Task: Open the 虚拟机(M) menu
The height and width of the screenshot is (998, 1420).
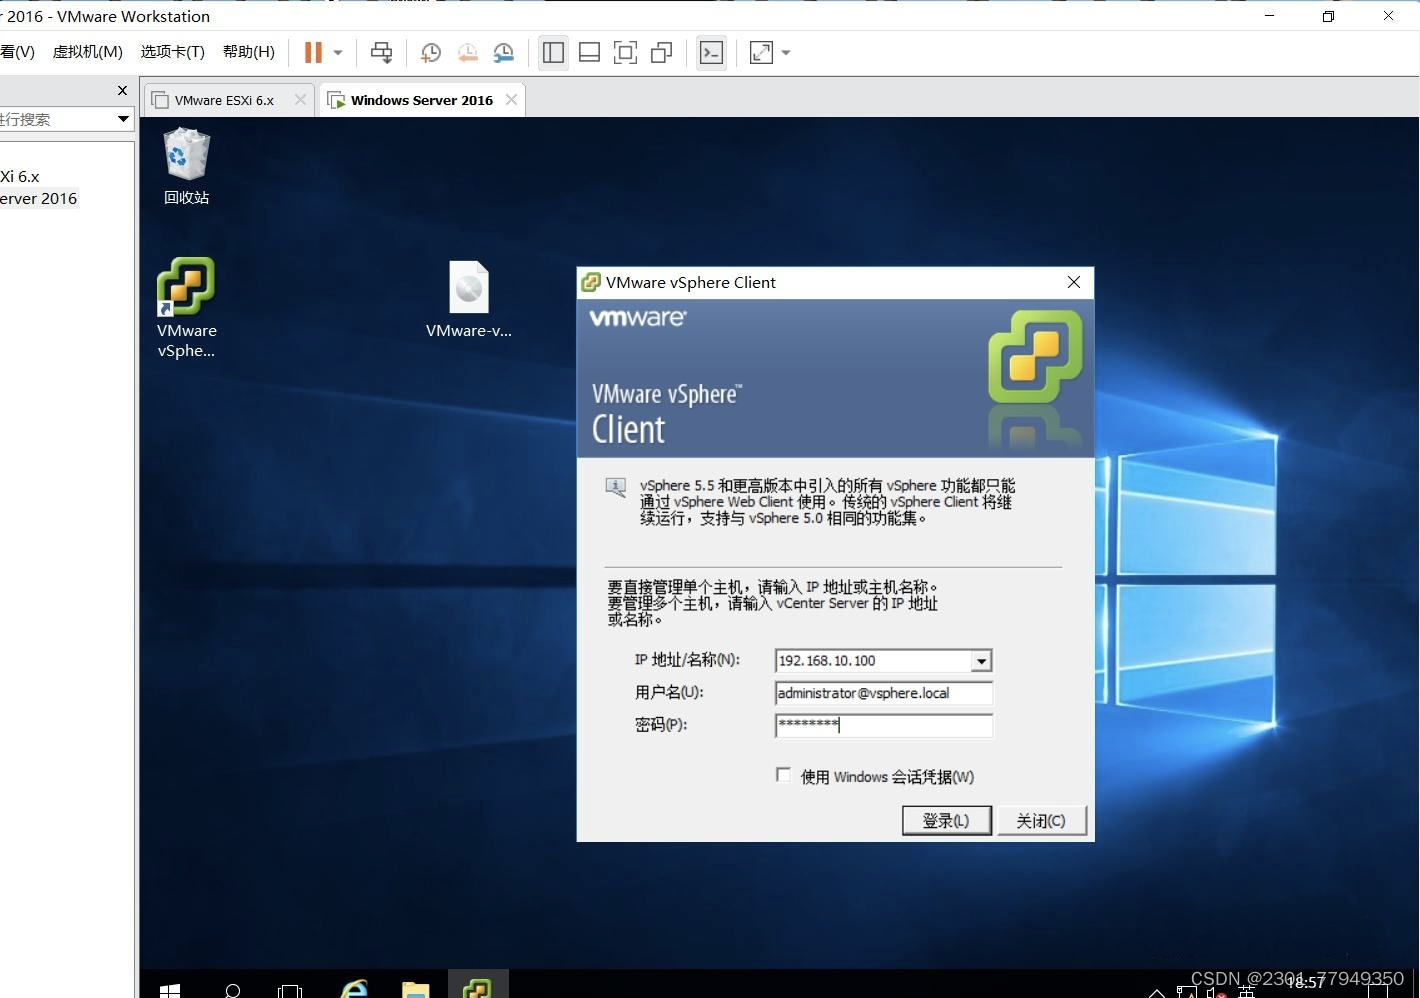Action: [88, 52]
